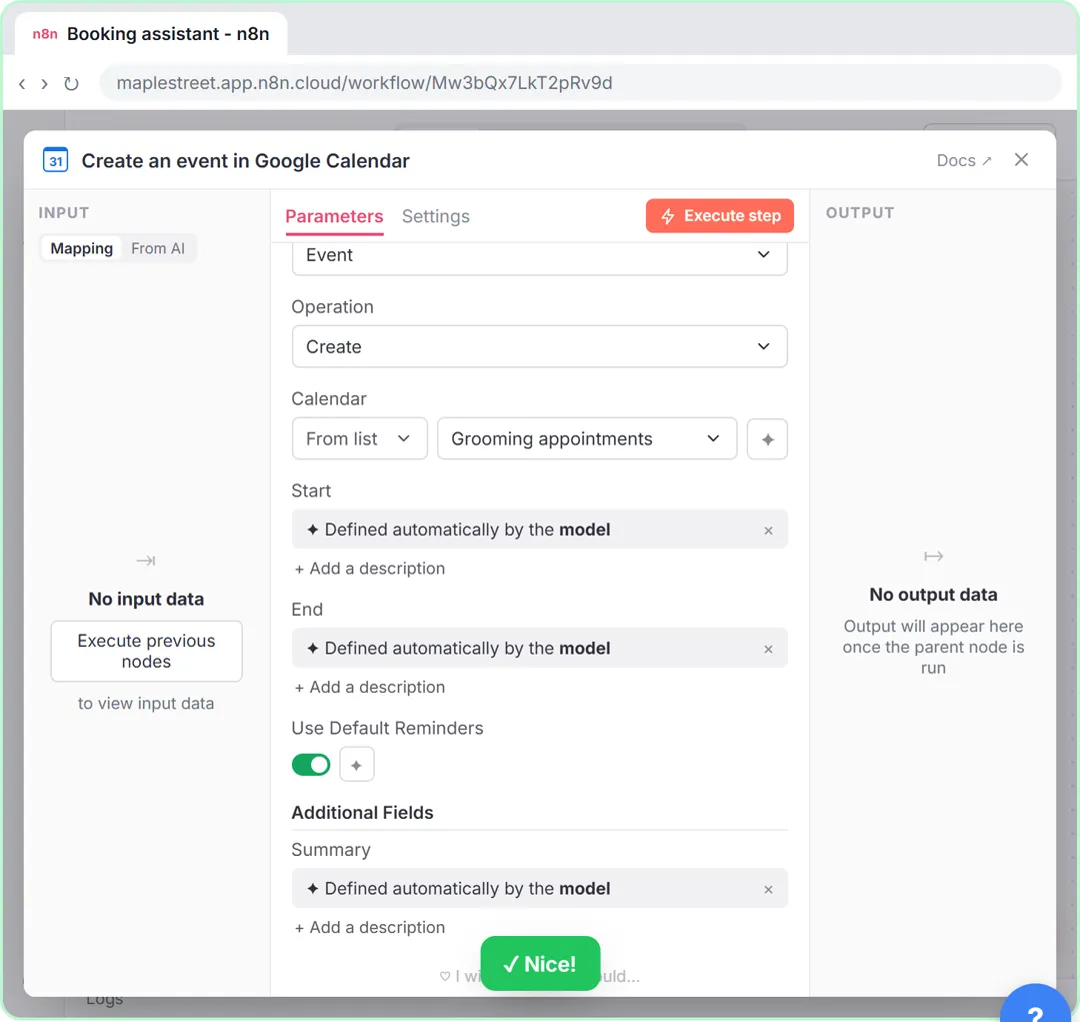Remove the End model-defined value
This screenshot has height=1022, width=1080.
pyautogui.click(x=768, y=649)
